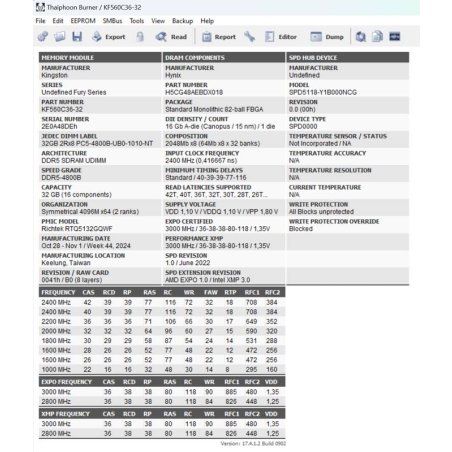Open the Report view

pos(219,37)
